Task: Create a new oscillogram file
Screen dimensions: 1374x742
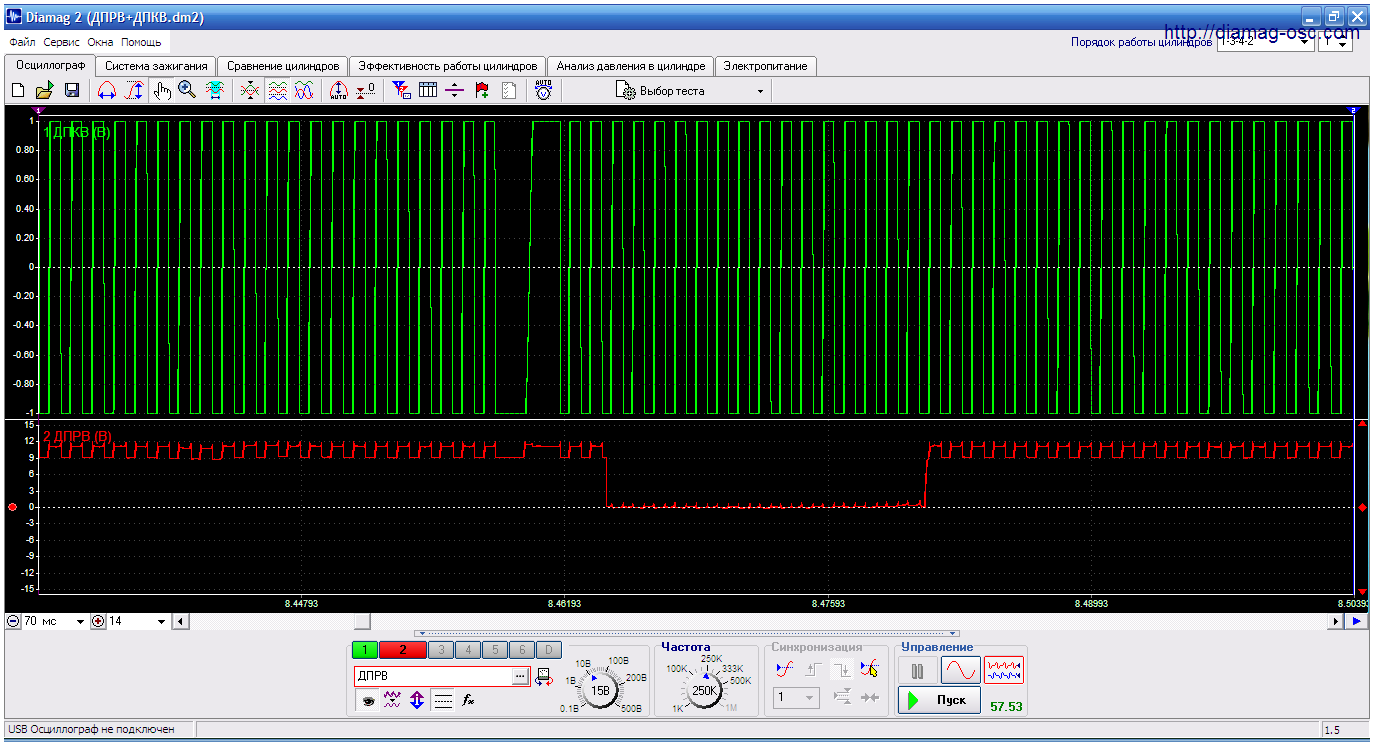Action: coord(18,91)
